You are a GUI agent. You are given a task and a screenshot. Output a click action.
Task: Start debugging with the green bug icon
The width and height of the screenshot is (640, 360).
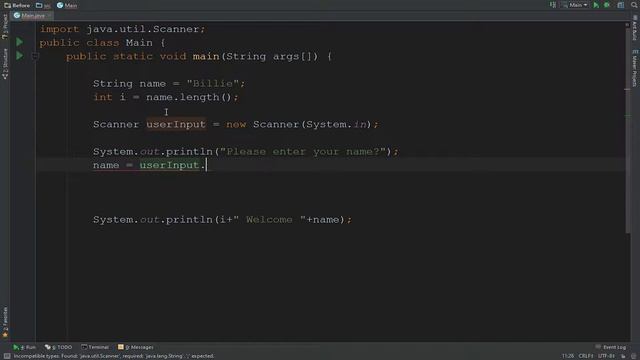607,5
